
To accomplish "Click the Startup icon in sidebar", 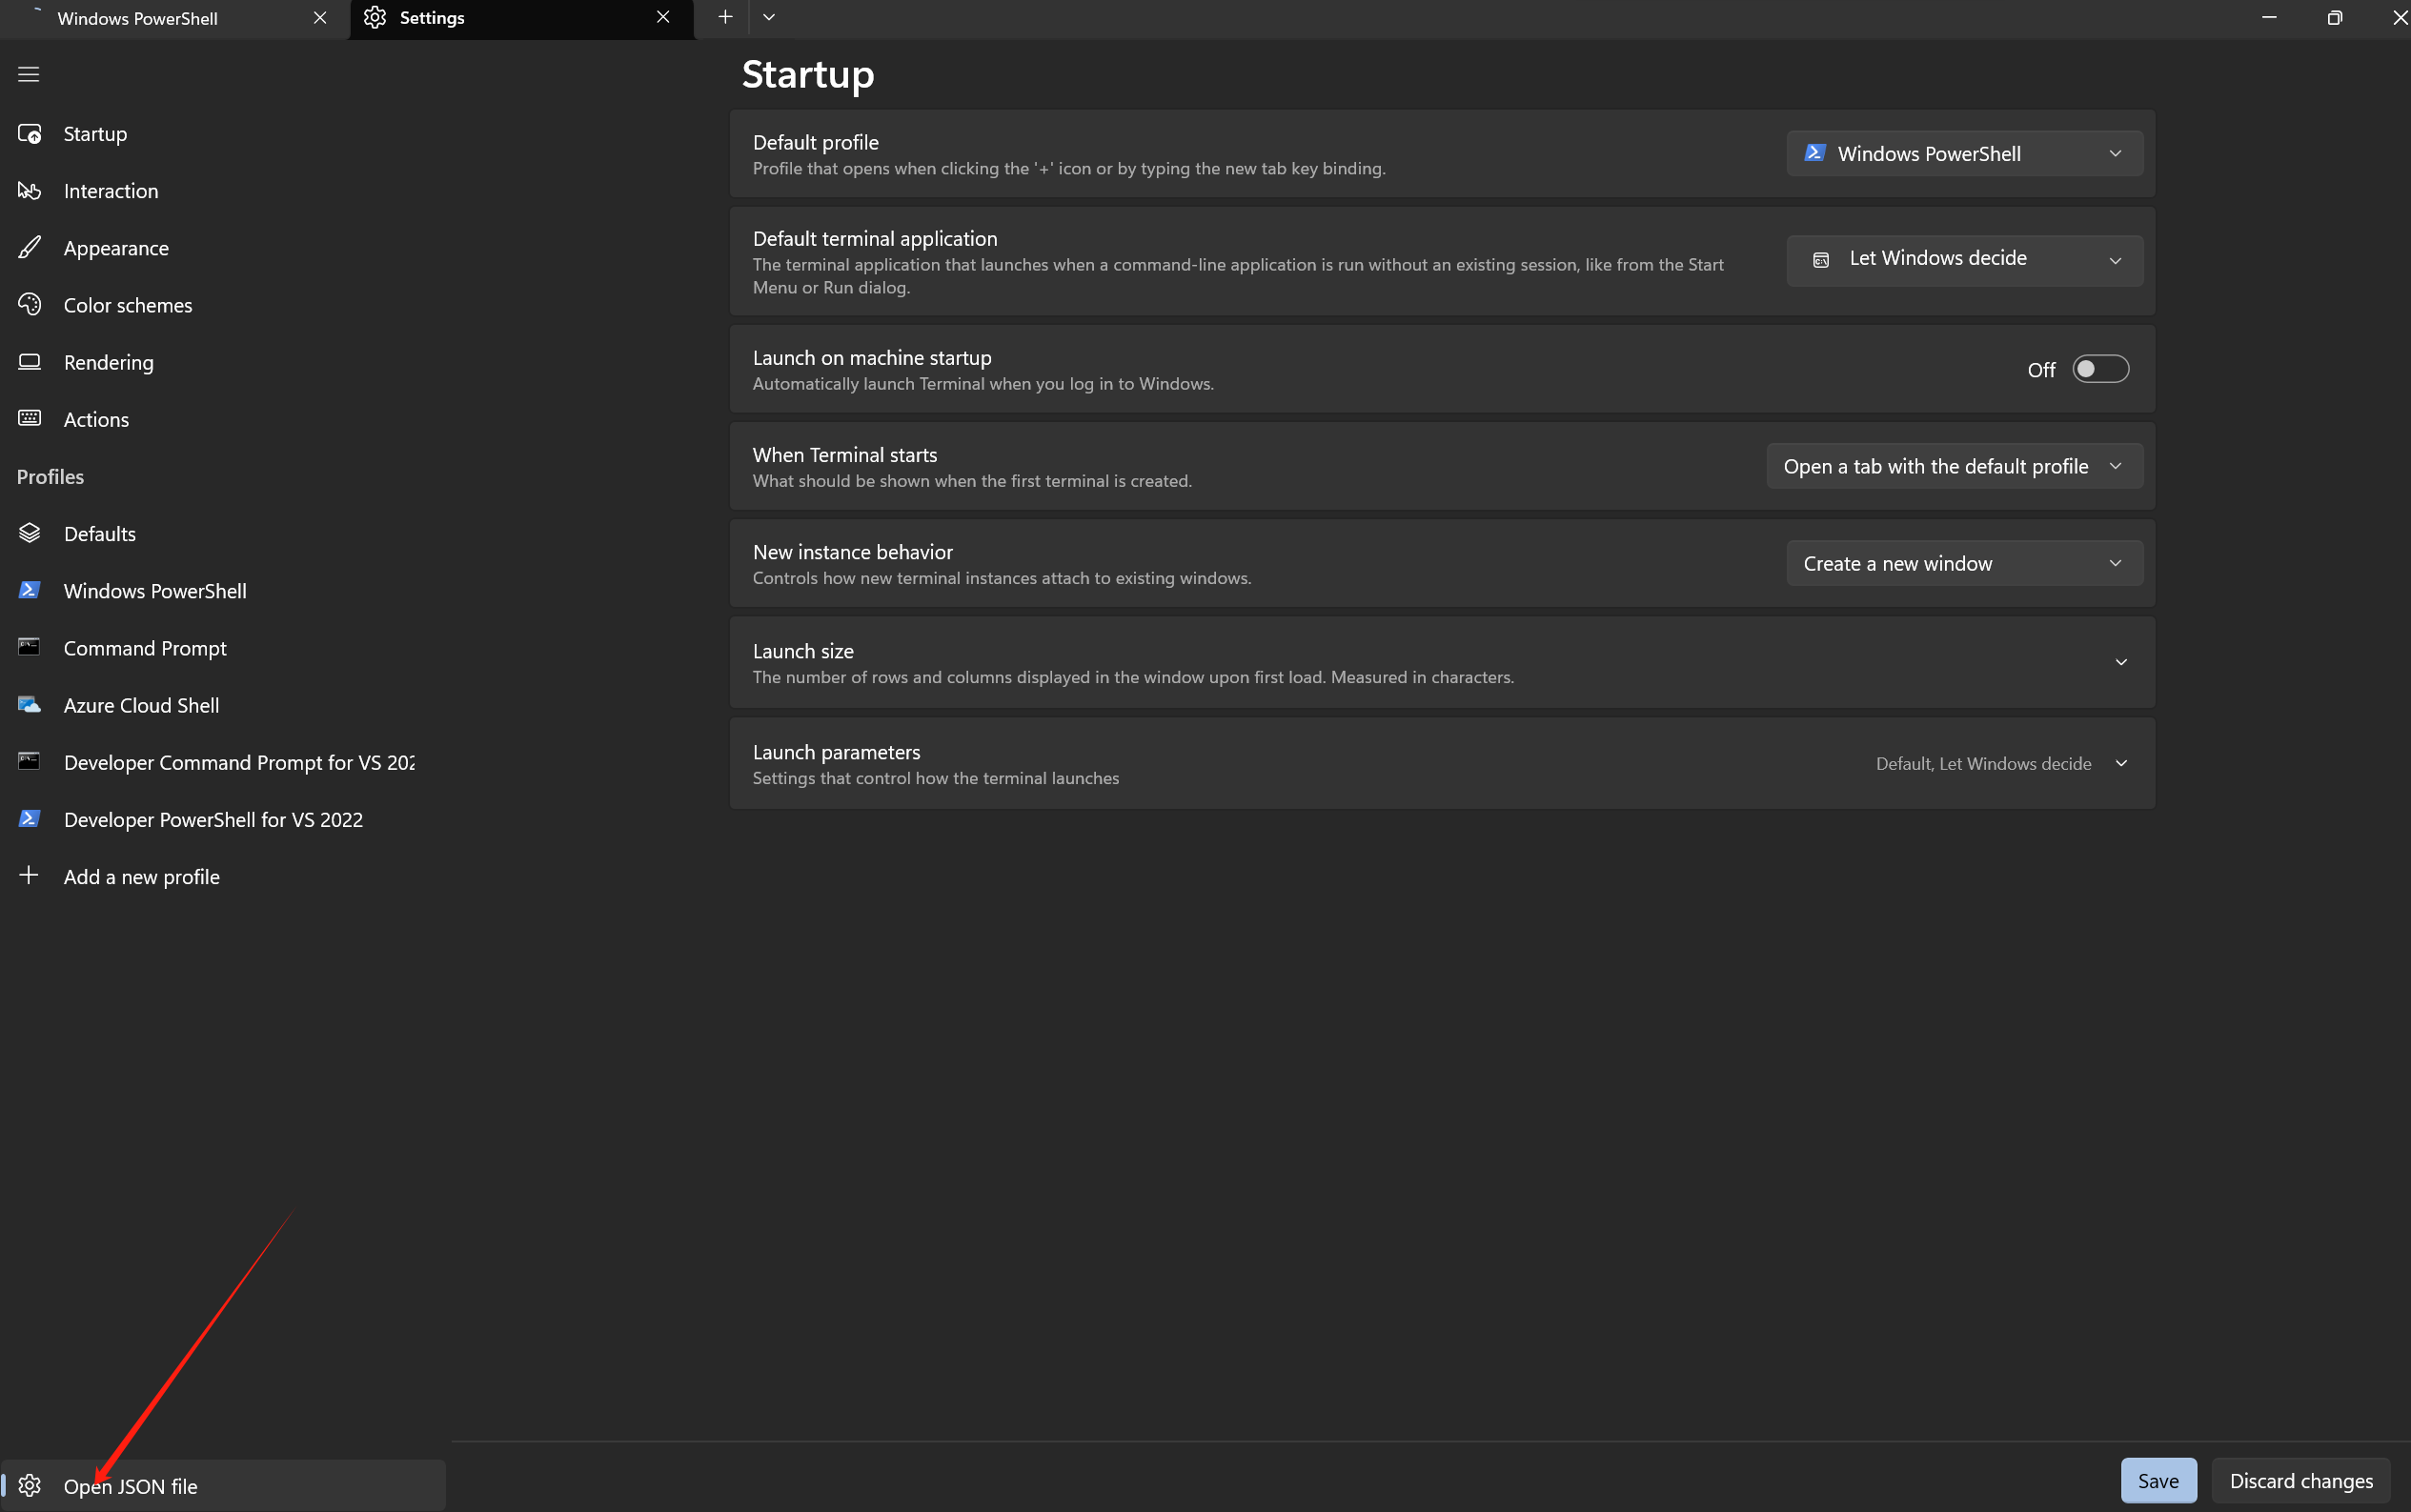I will [x=29, y=133].
